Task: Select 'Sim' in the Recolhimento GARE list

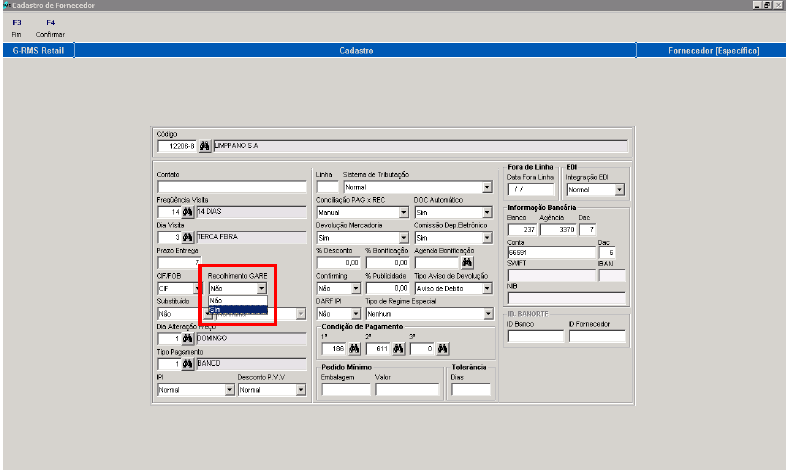Action: pos(238,309)
